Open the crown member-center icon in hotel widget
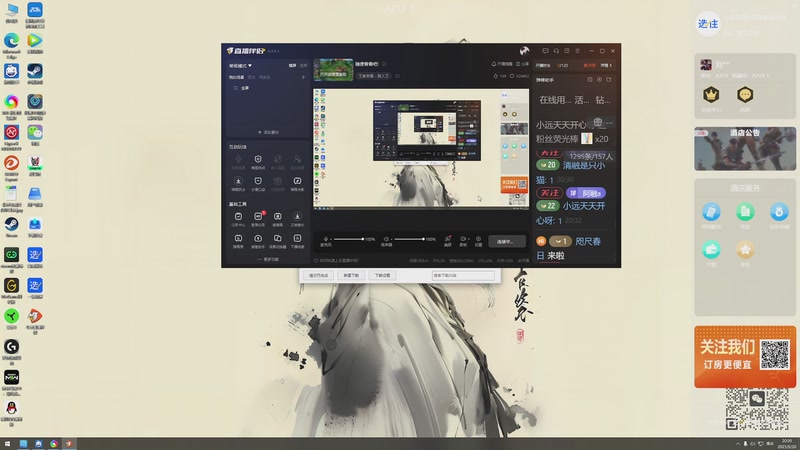The width and height of the screenshot is (800, 450). click(711, 94)
